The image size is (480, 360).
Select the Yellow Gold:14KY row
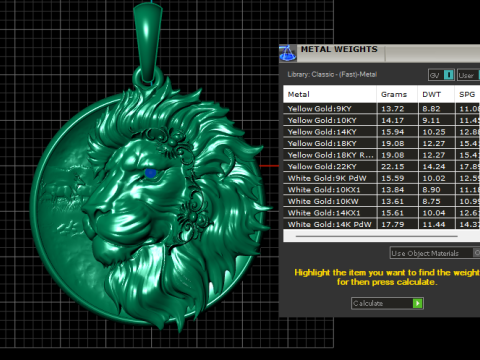(382, 132)
